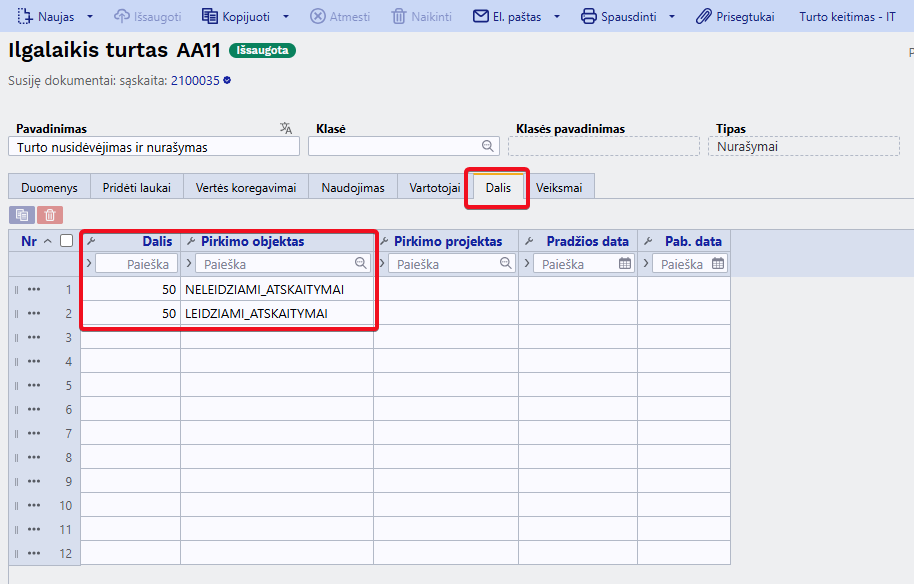The height and width of the screenshot is (584, 914).
Task: Click search icon in Pirkimo projektas filter
Action: (505, 263)
